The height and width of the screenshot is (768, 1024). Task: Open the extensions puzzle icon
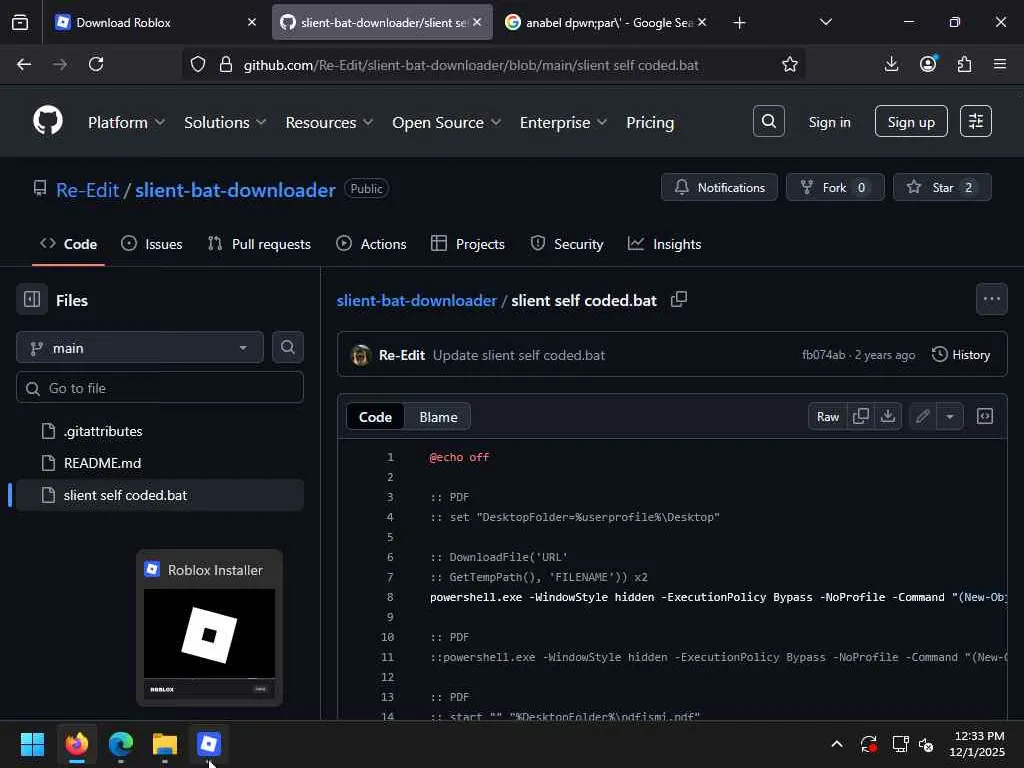[x=964, y=64]
